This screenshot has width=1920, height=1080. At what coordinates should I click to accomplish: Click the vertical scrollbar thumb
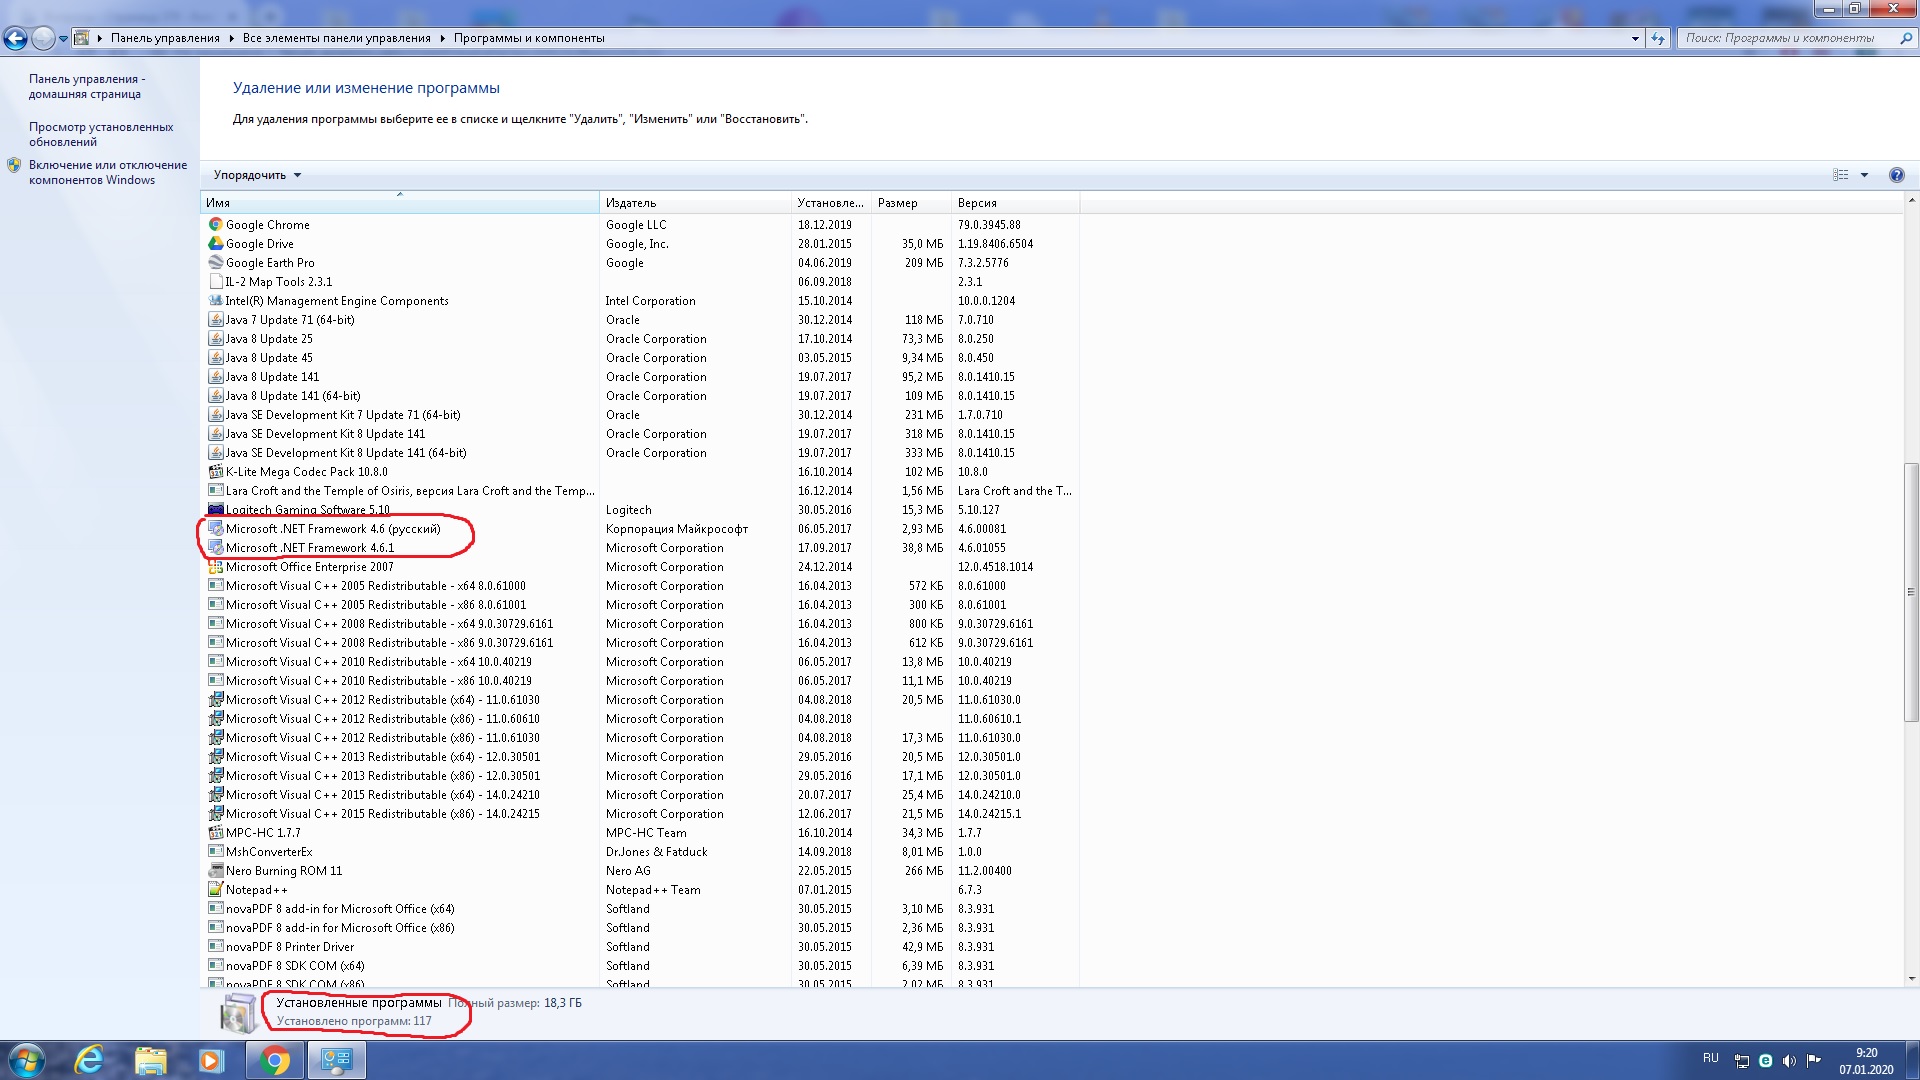coord(1911,590)
